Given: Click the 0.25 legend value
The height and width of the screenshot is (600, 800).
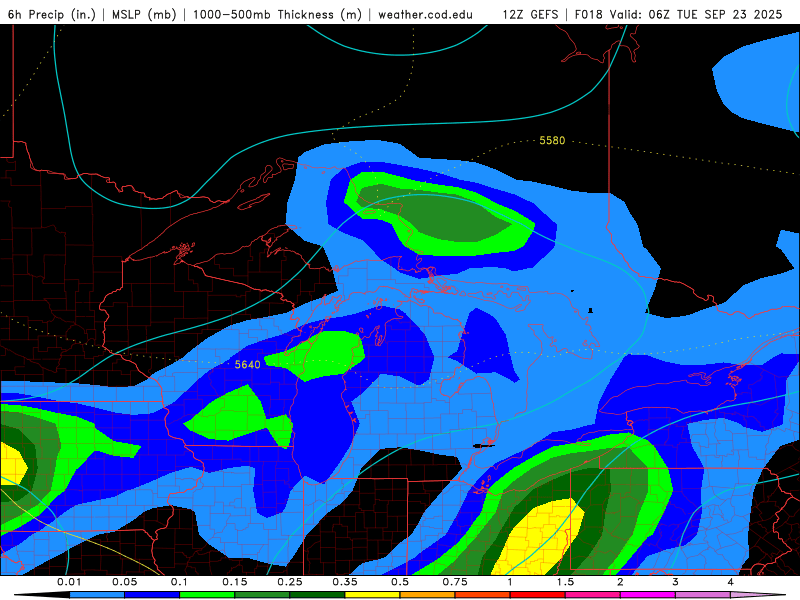Looking at the screenshot, I should coord(290,582).
